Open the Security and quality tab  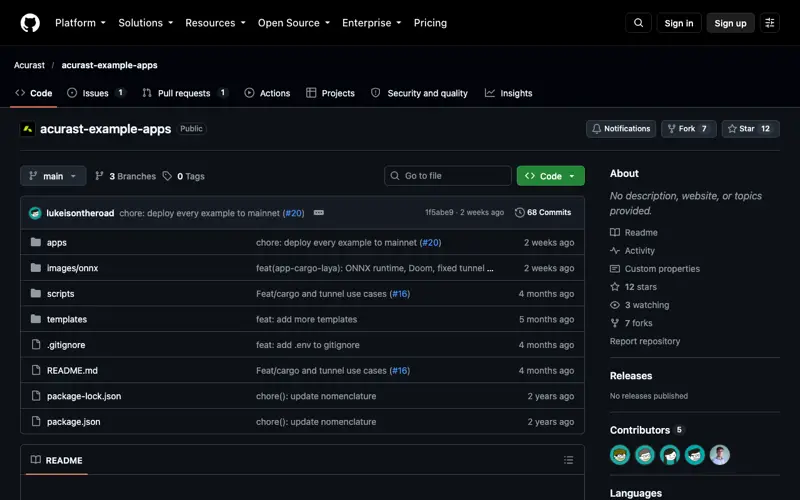[x=419, y=93]
